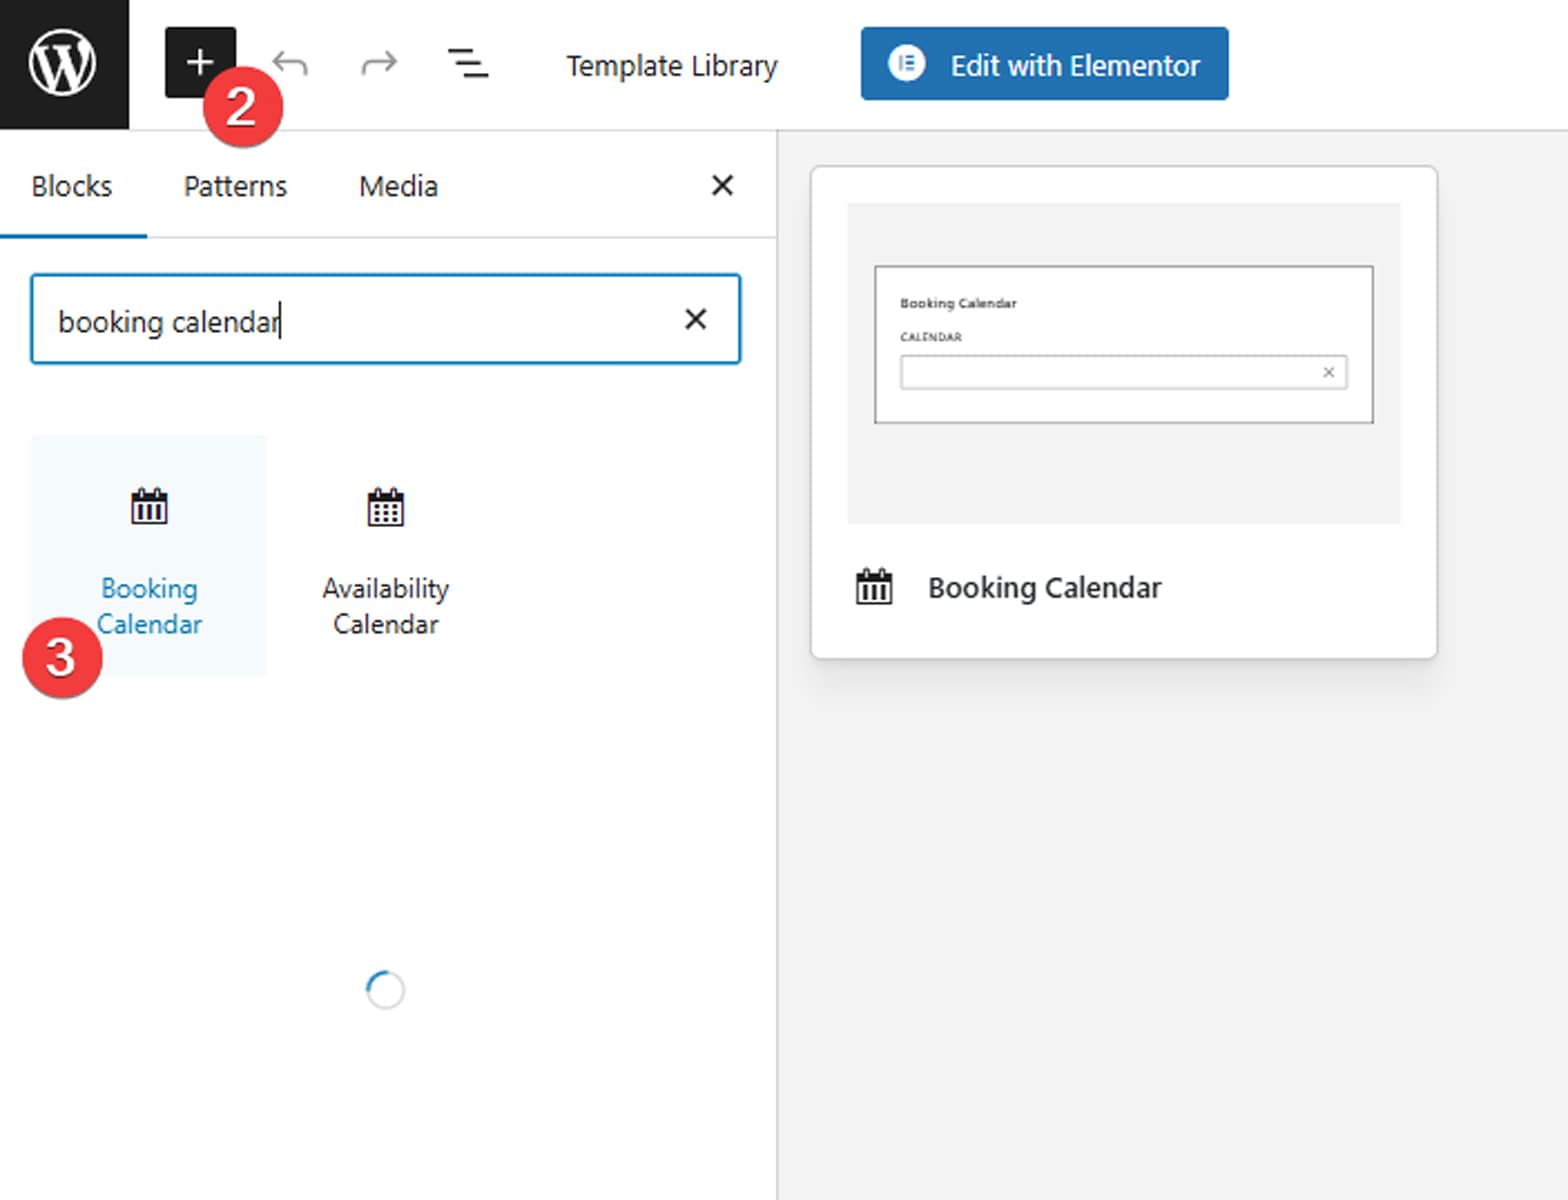Click the calendar field in preview
Screen dimensions: 1568x1200
[x=1110, y=372]
